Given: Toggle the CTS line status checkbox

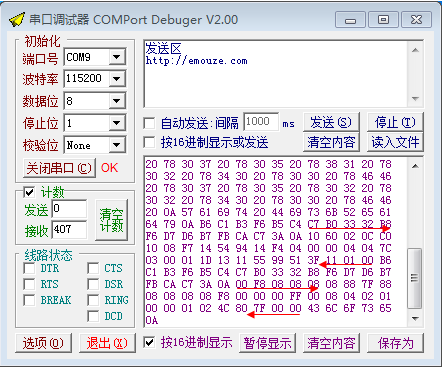Looking at the screenshot, I should tap(93, 268).
